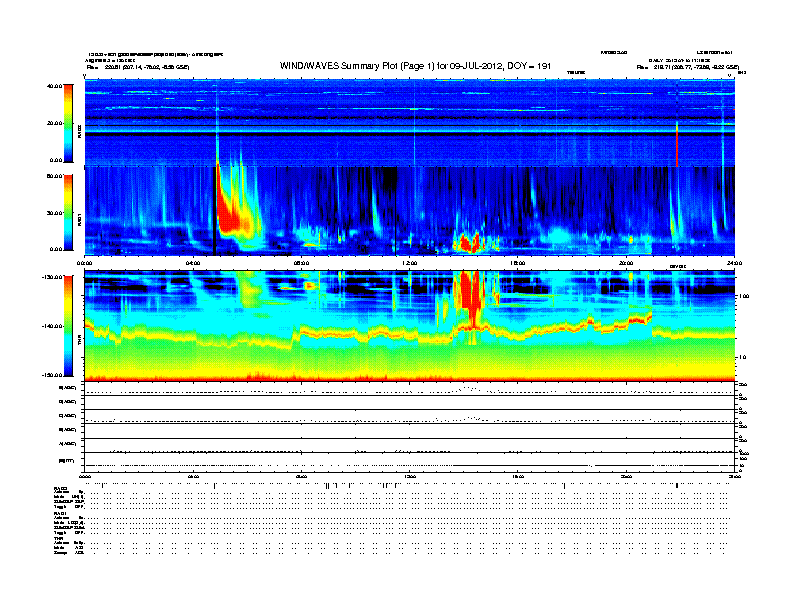Viewport: 792px width, 612px height.
Task: Click the 12:00 tick label under RAD1 spectrogram
Action: (410, 263)
